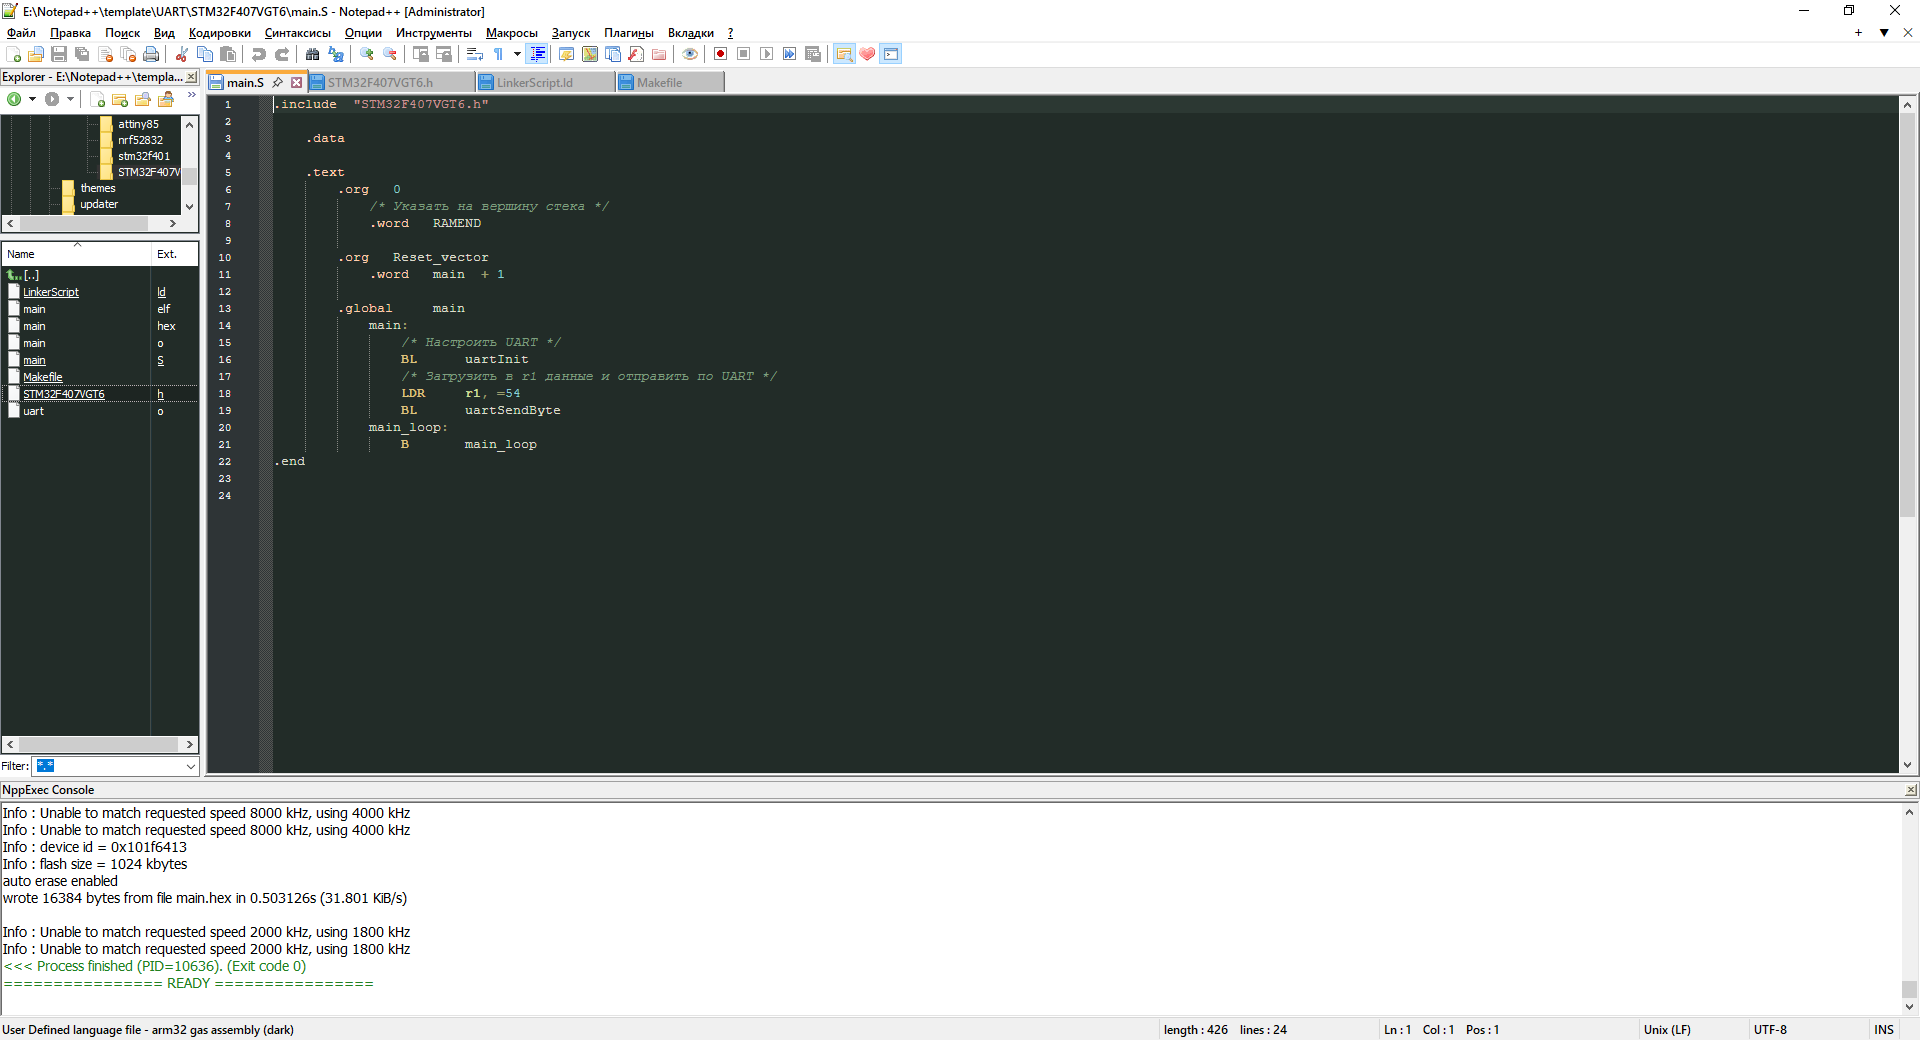
Task: Redo the edit via toolbar arrow
Action: tap(282, 54)
